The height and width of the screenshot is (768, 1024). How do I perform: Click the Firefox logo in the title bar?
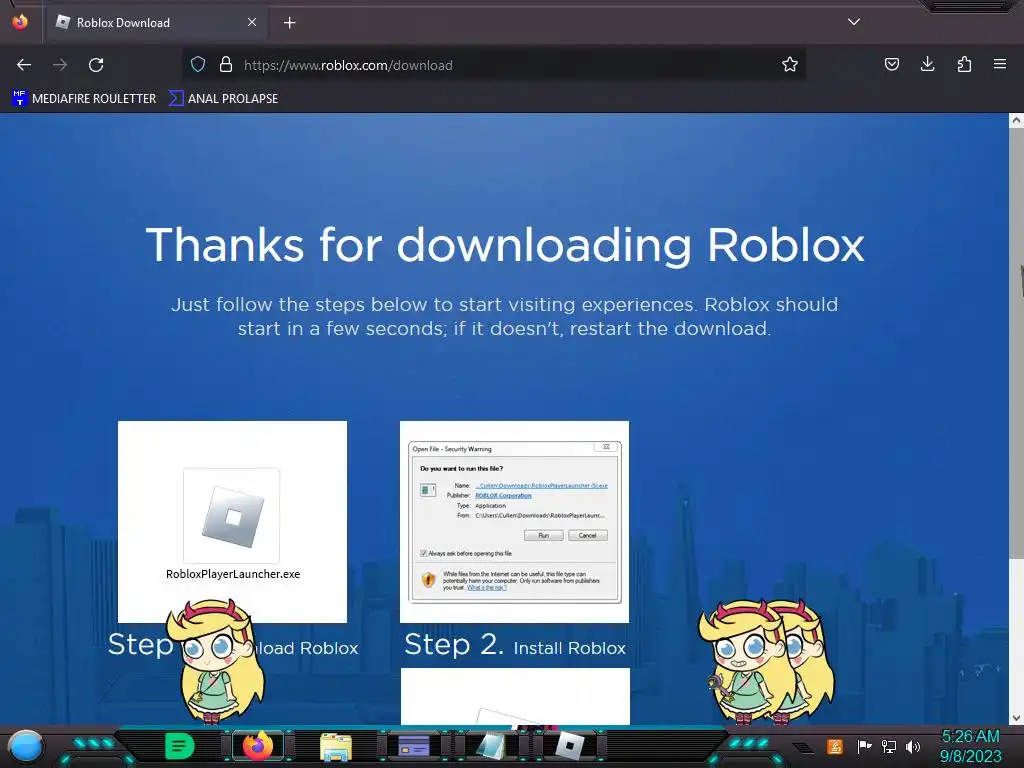(x=20, y=22)
